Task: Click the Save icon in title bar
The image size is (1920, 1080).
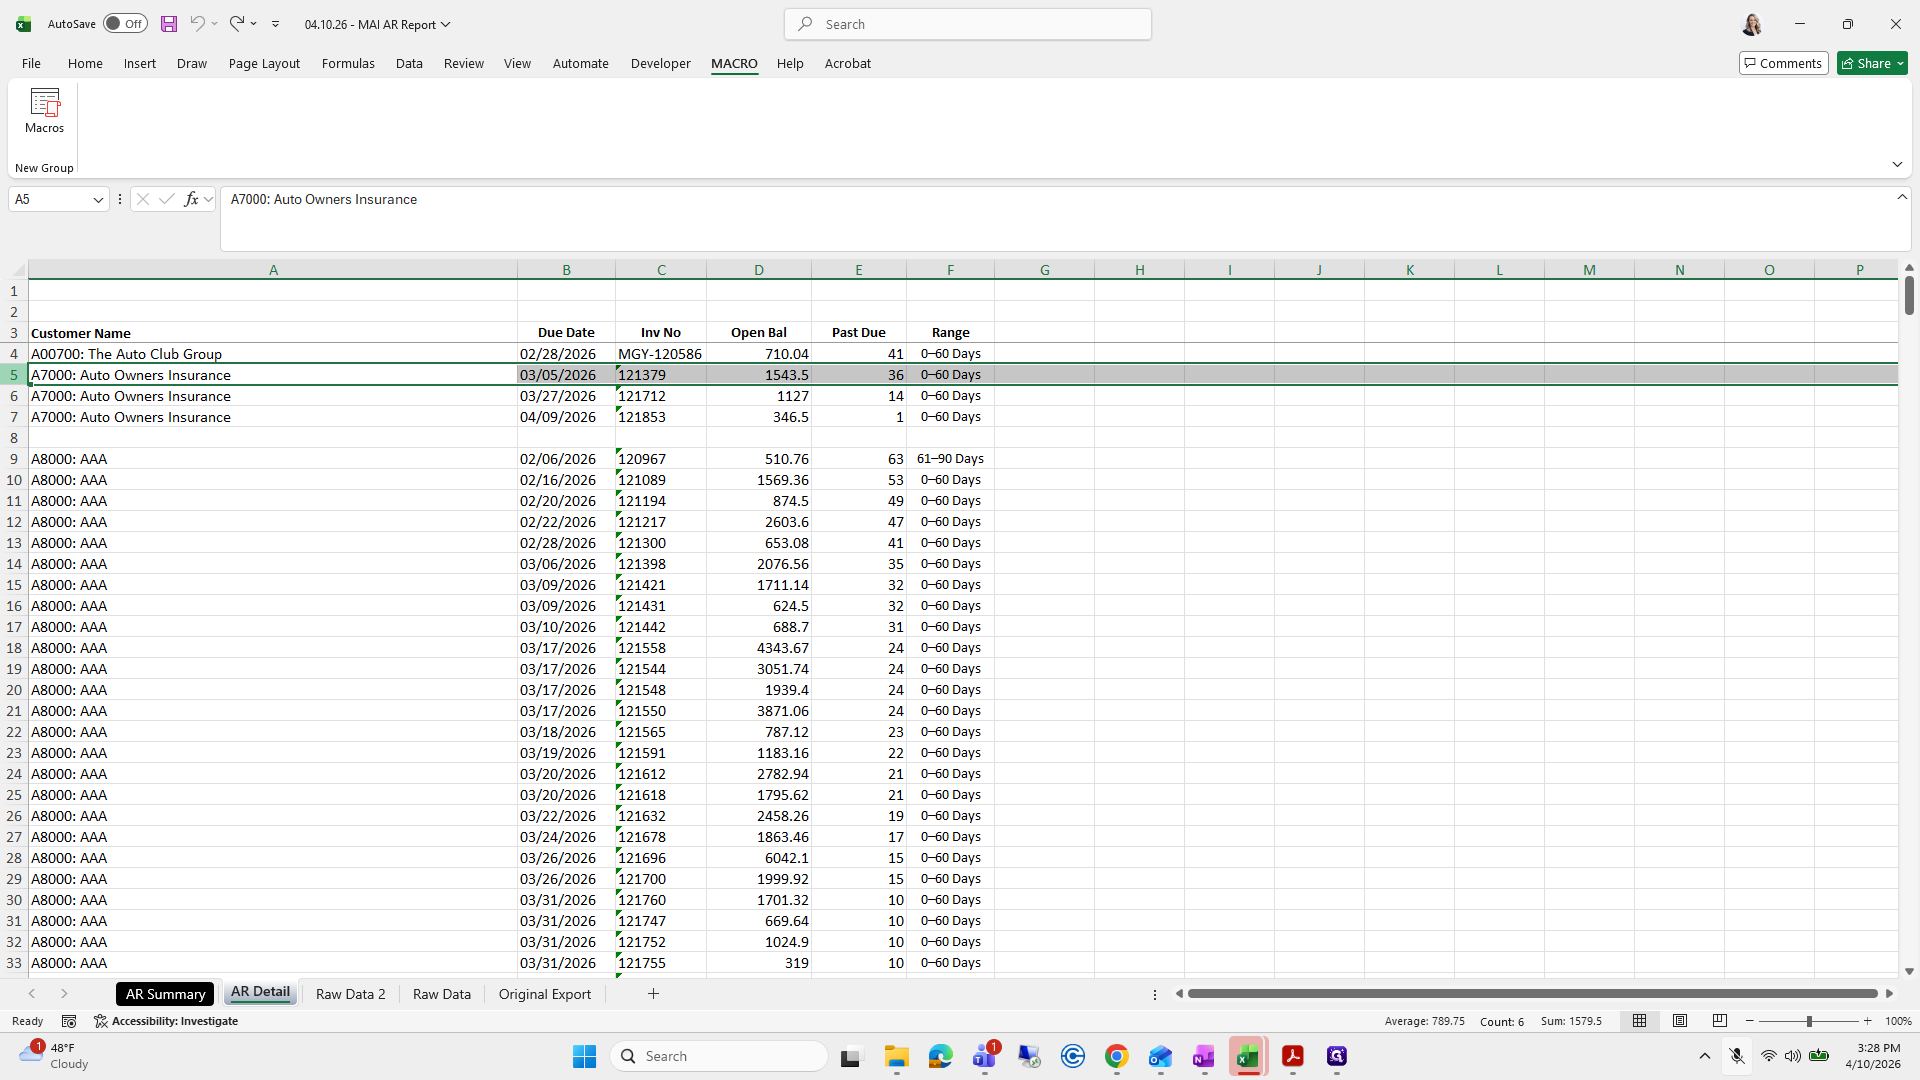Action: click(x=169, y=24)
